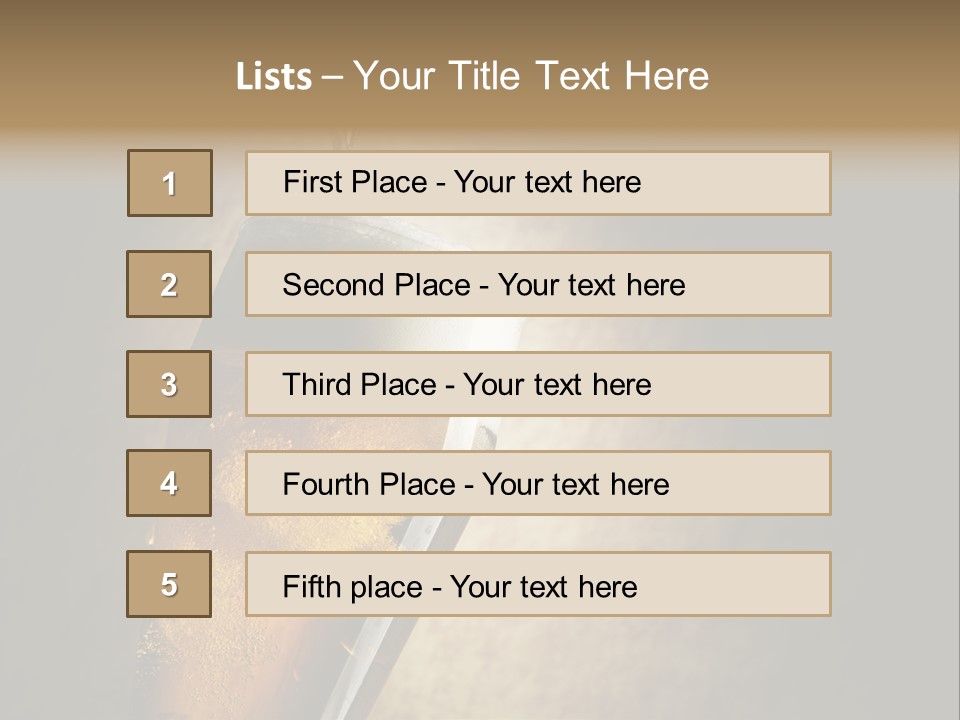The image size is (960, 720).
Task: Click the number 1 box
Action: pyautogui.click(x=170, y=183)
